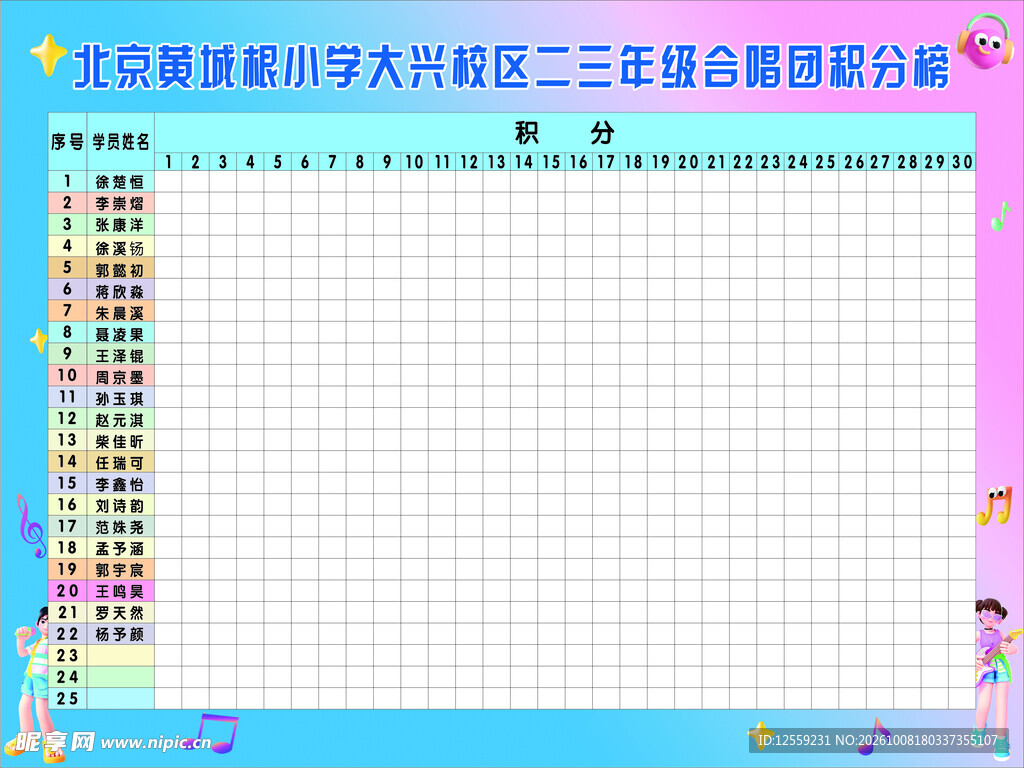Click the name 任瑞可
This screenshot has width=1024, height=768.
(120, 463)
